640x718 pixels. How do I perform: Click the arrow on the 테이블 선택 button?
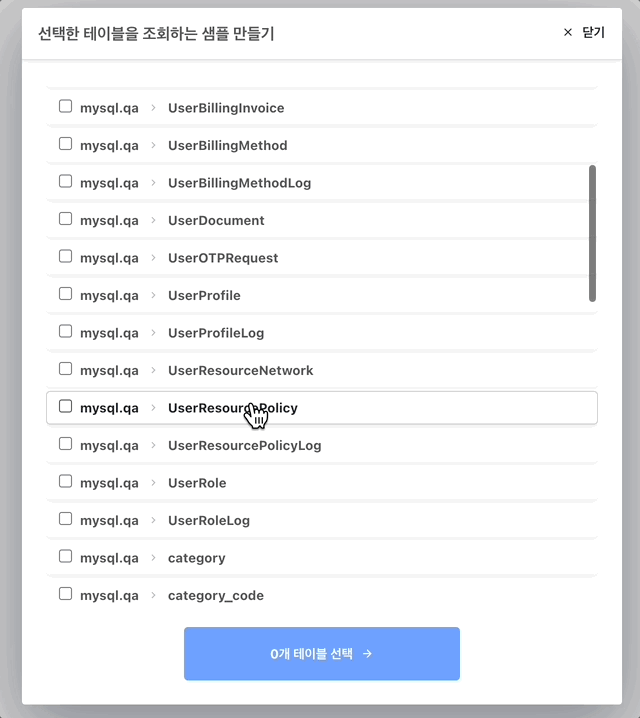click(x=368, y=653)
